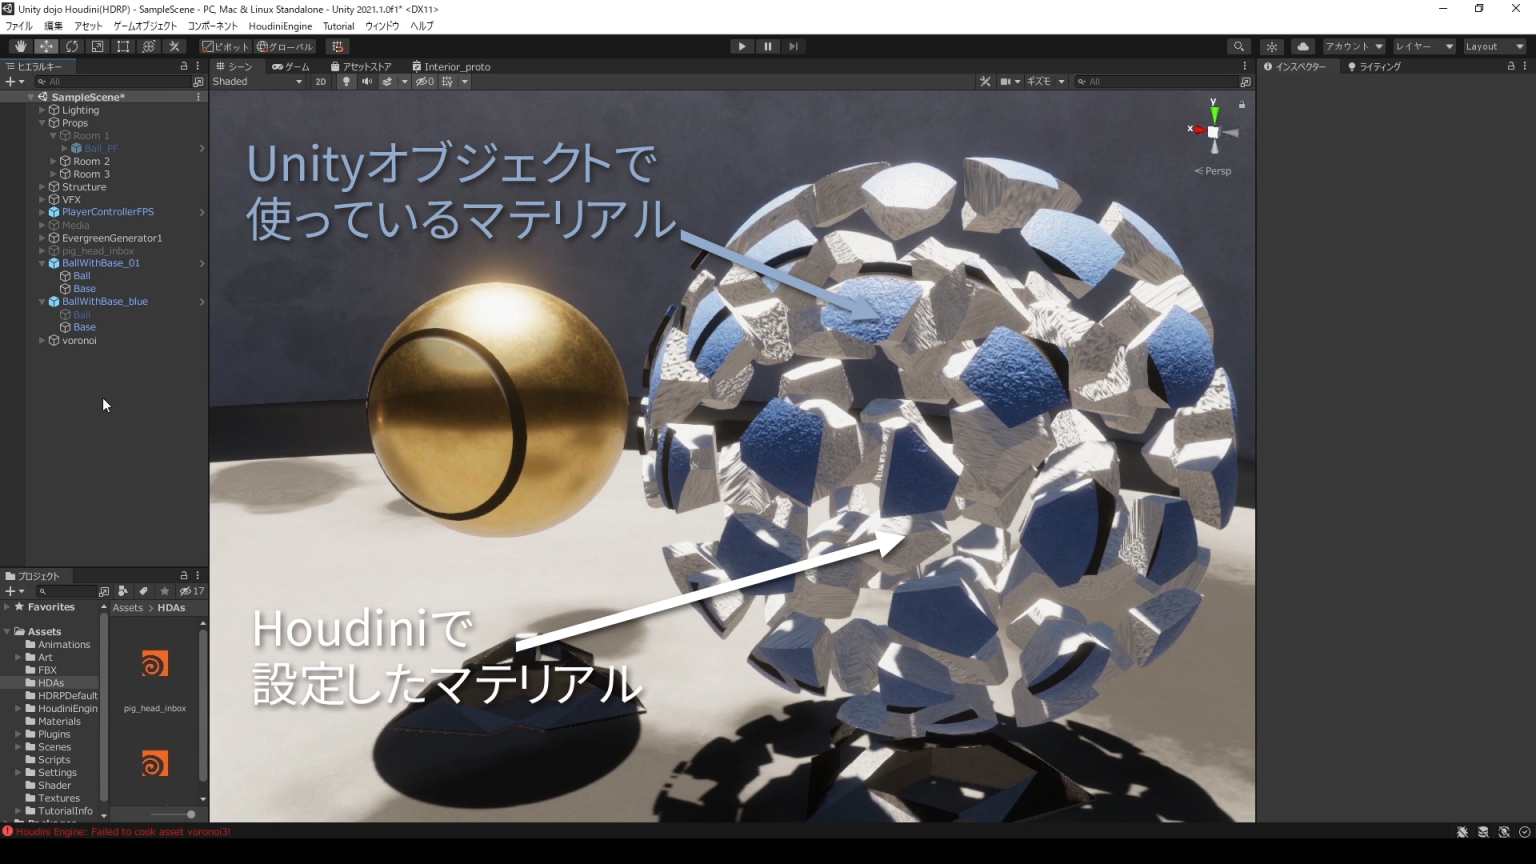Select the Move tool in the toolbar
Viewport: 1536px width, 864px height.
coord(46,46)
